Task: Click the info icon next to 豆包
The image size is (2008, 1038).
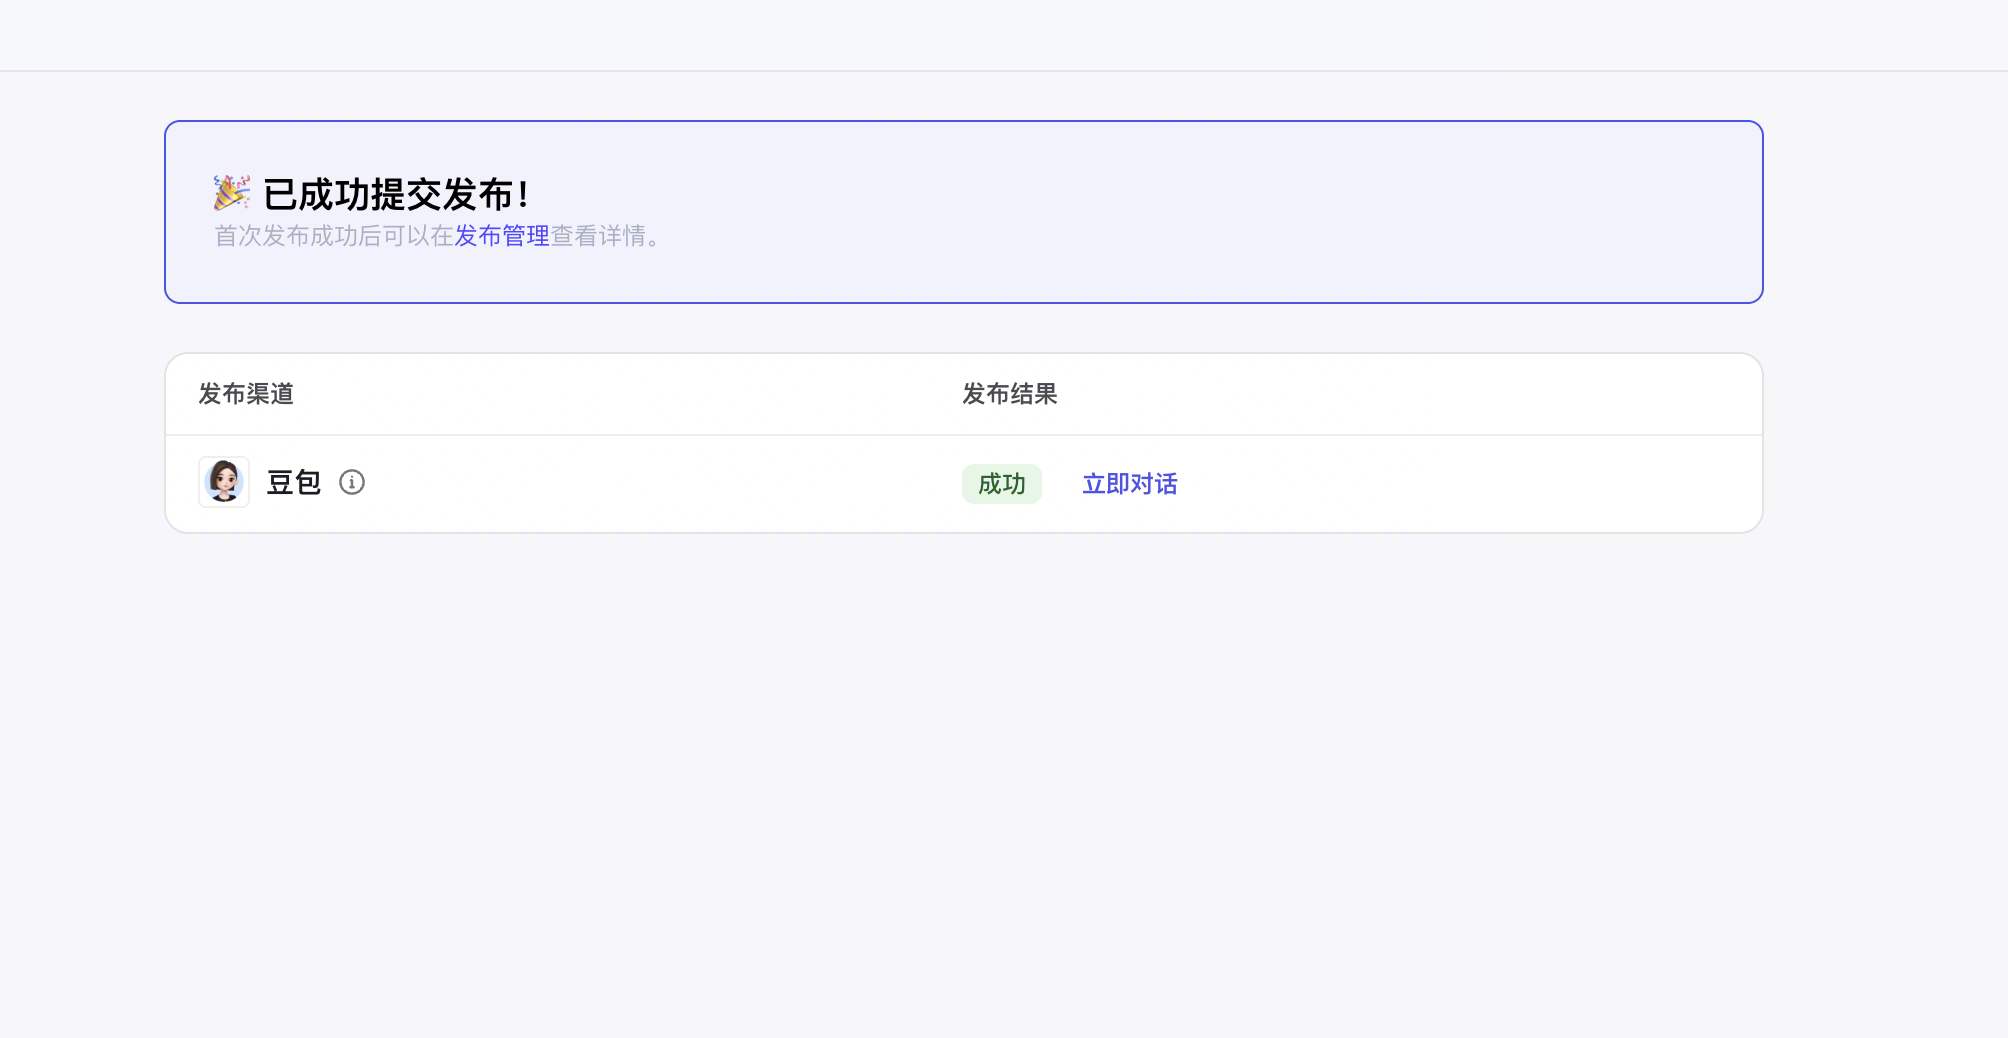Action: point(352,482)
